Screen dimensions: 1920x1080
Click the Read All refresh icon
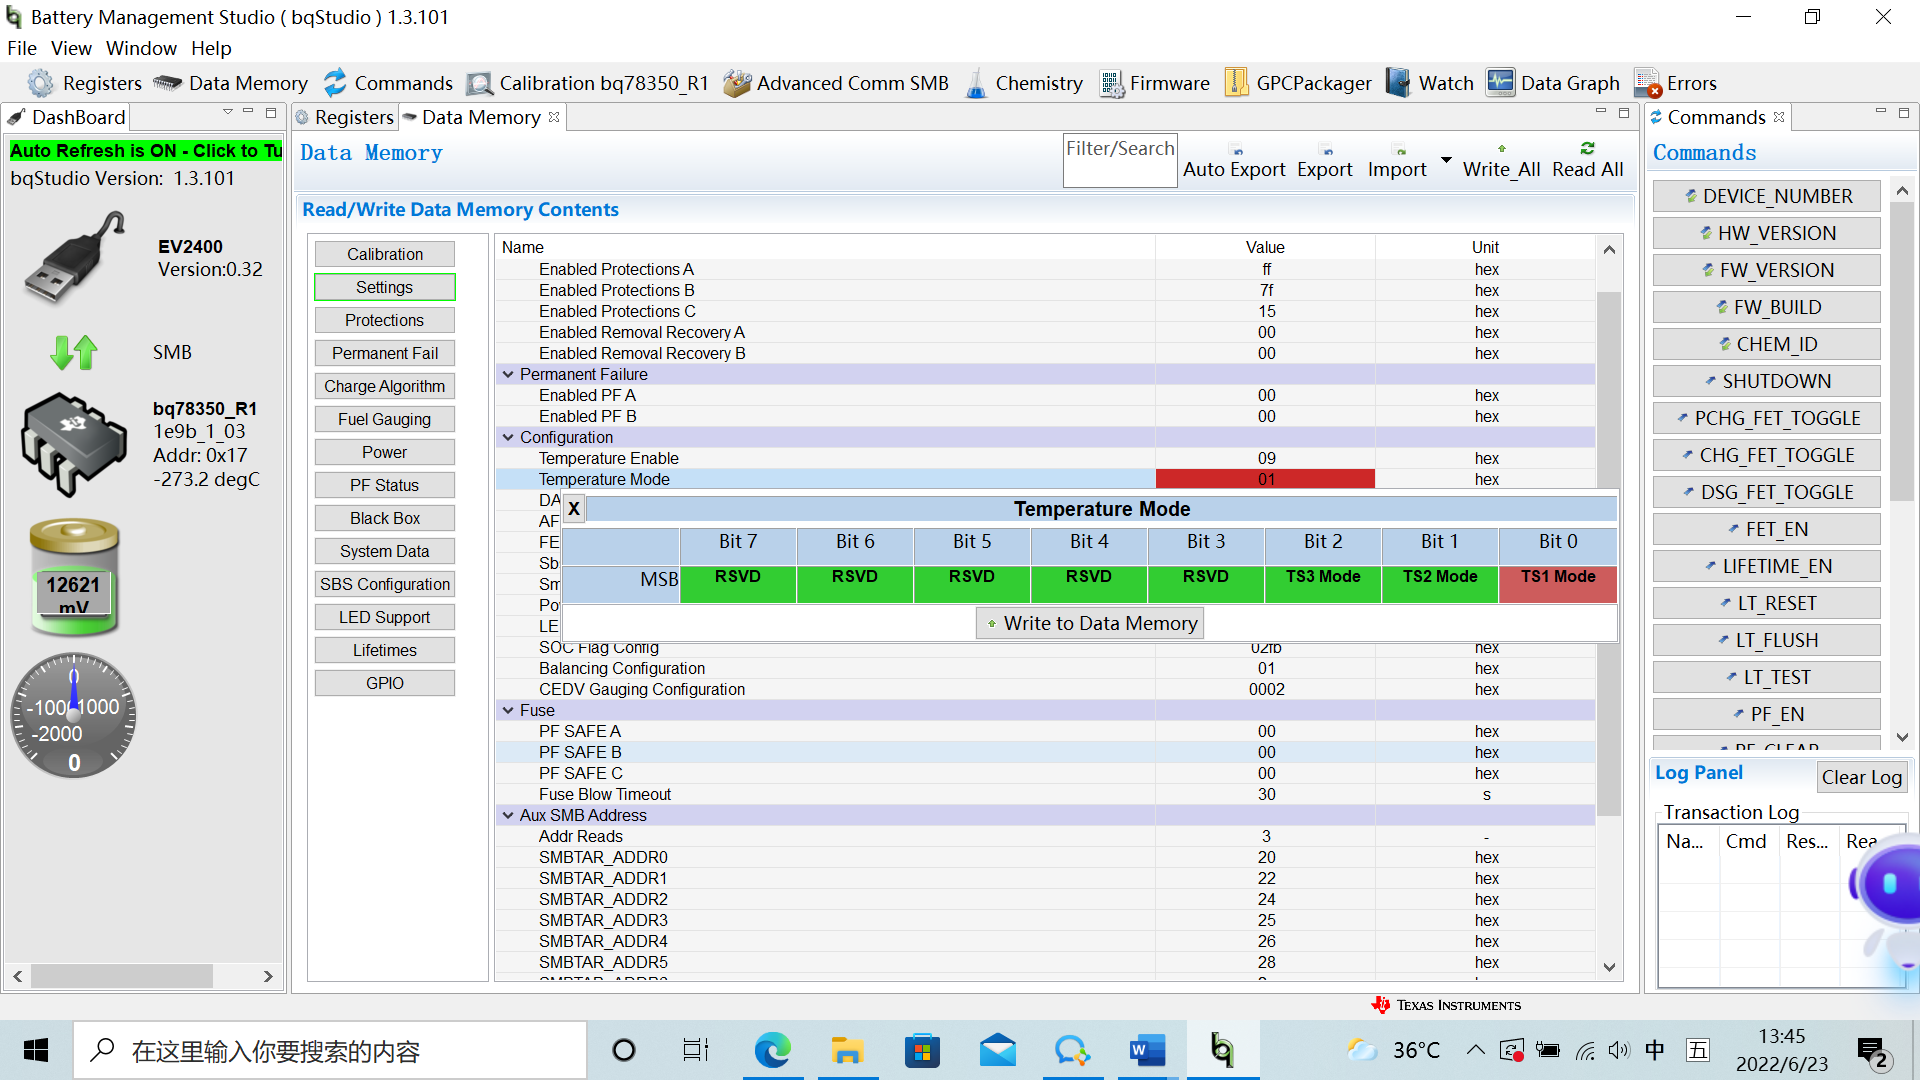pyautogui.click(x=1587, y=149)
